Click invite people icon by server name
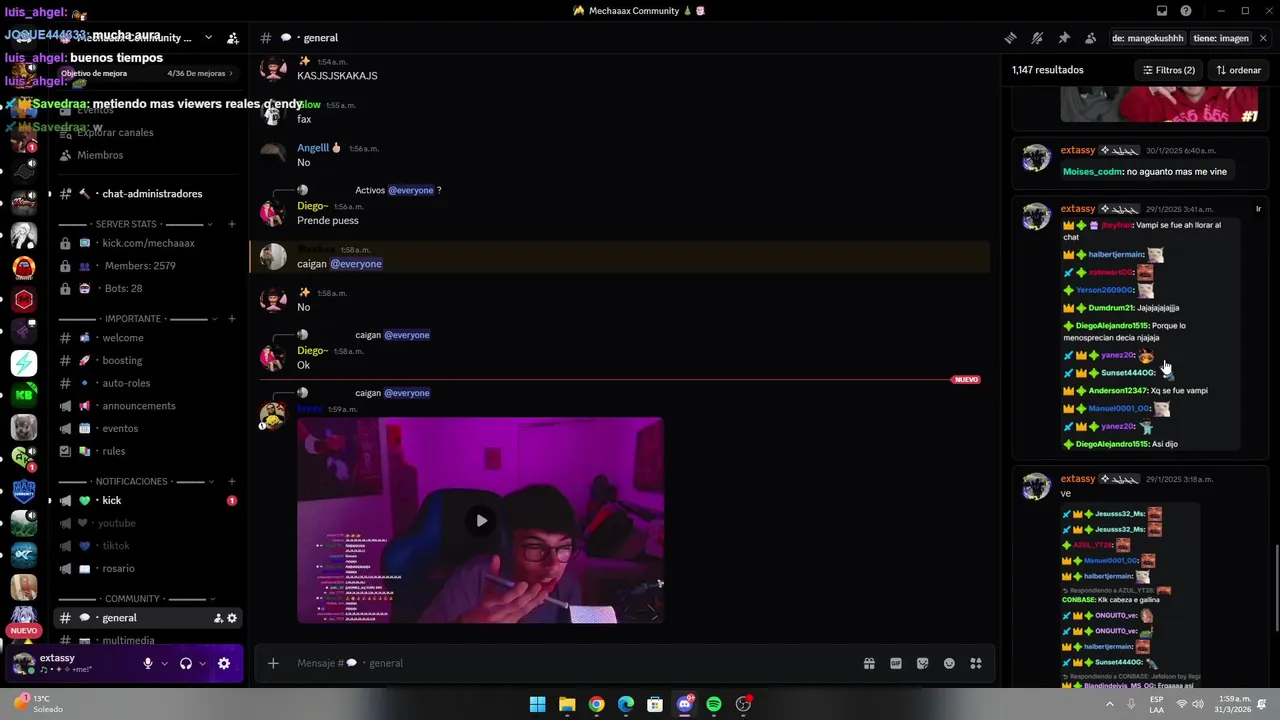Image resolution: width=1280 pixels, height=720 pixels. coord(232,38)
